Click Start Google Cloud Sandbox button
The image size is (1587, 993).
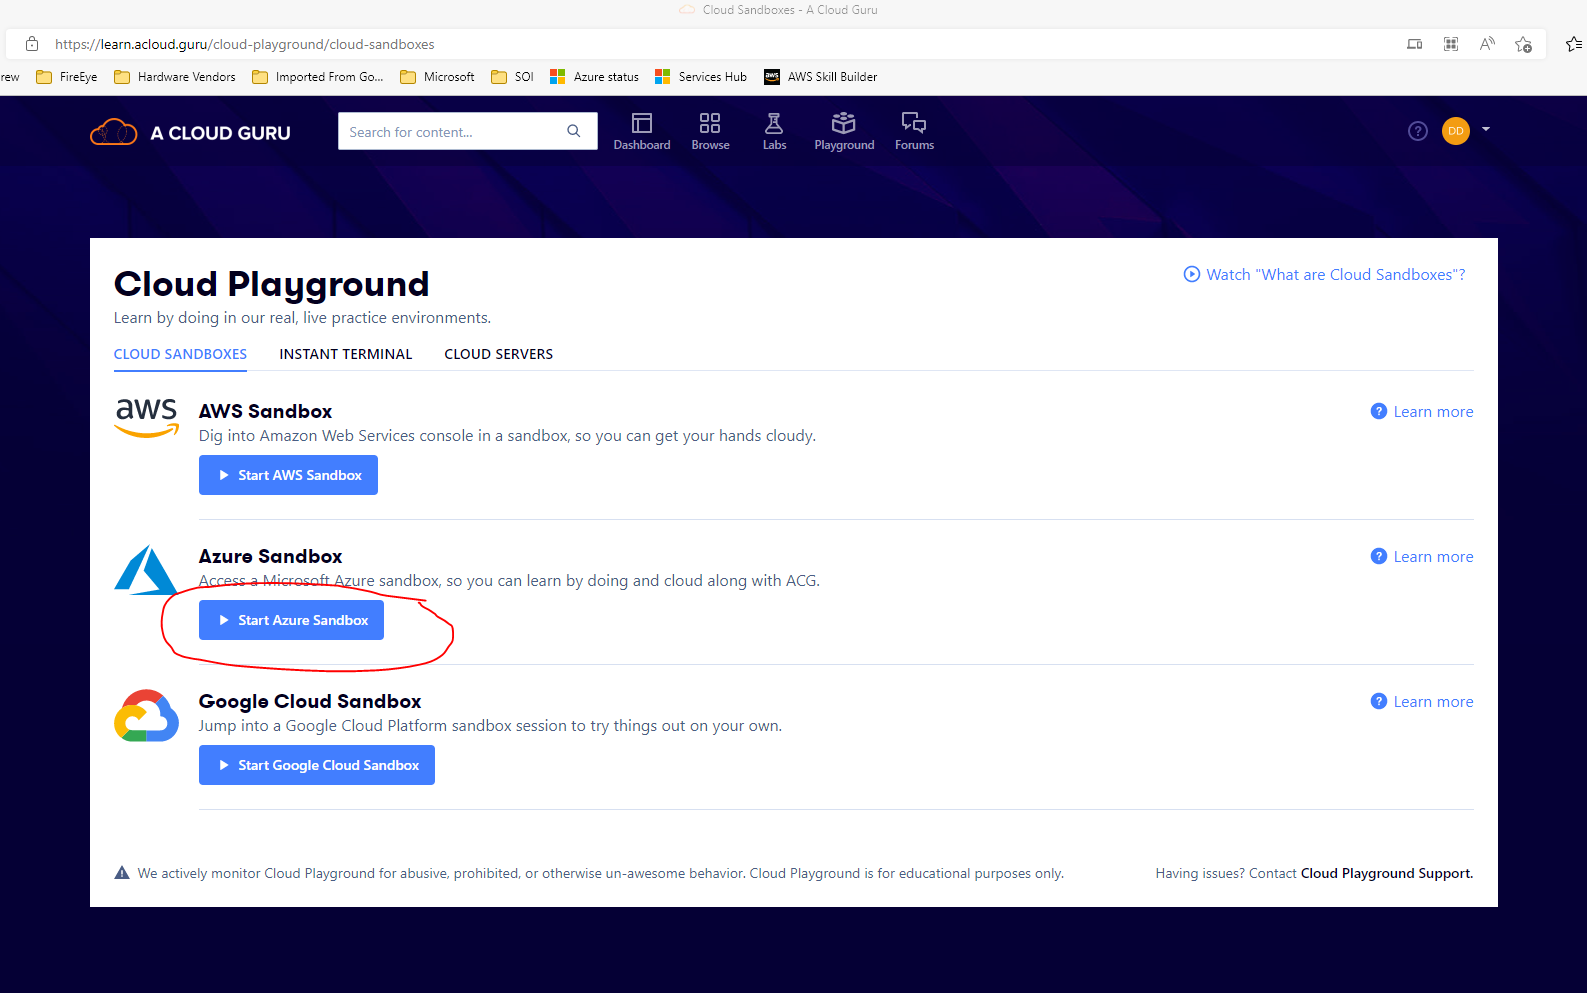pyautogui.click(x=317, y=765)
